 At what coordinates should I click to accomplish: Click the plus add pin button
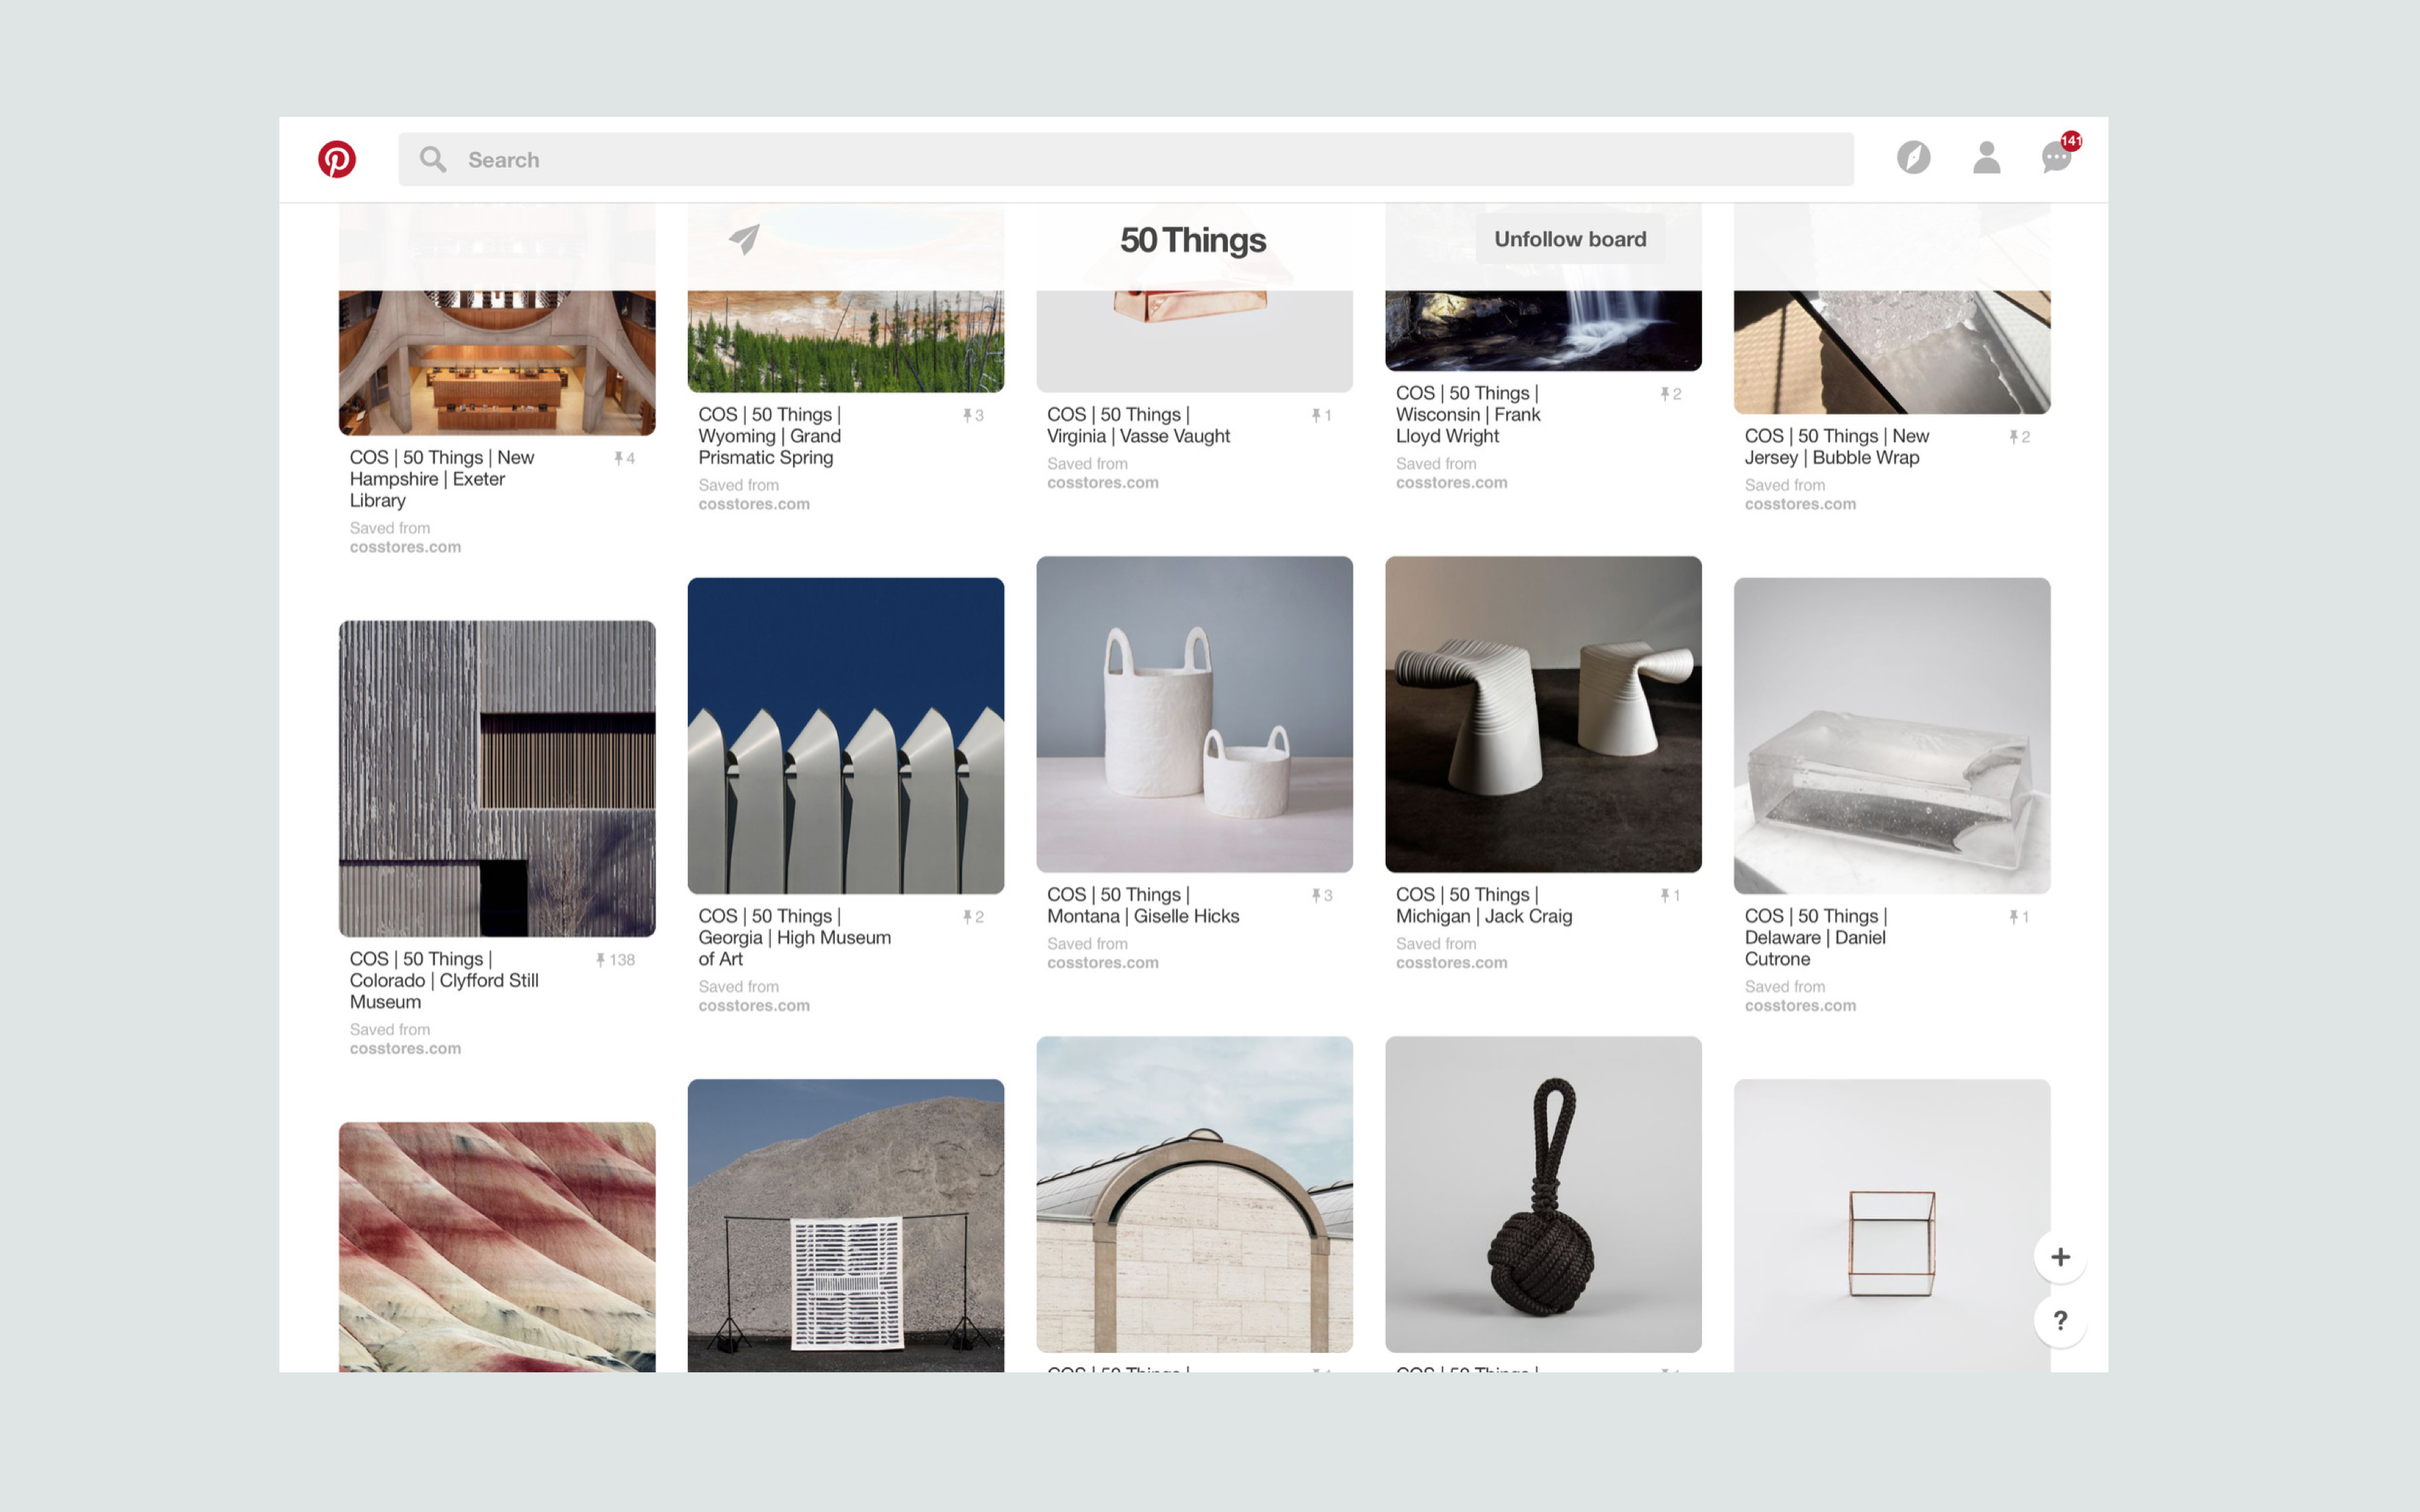click(2060, 1257)
